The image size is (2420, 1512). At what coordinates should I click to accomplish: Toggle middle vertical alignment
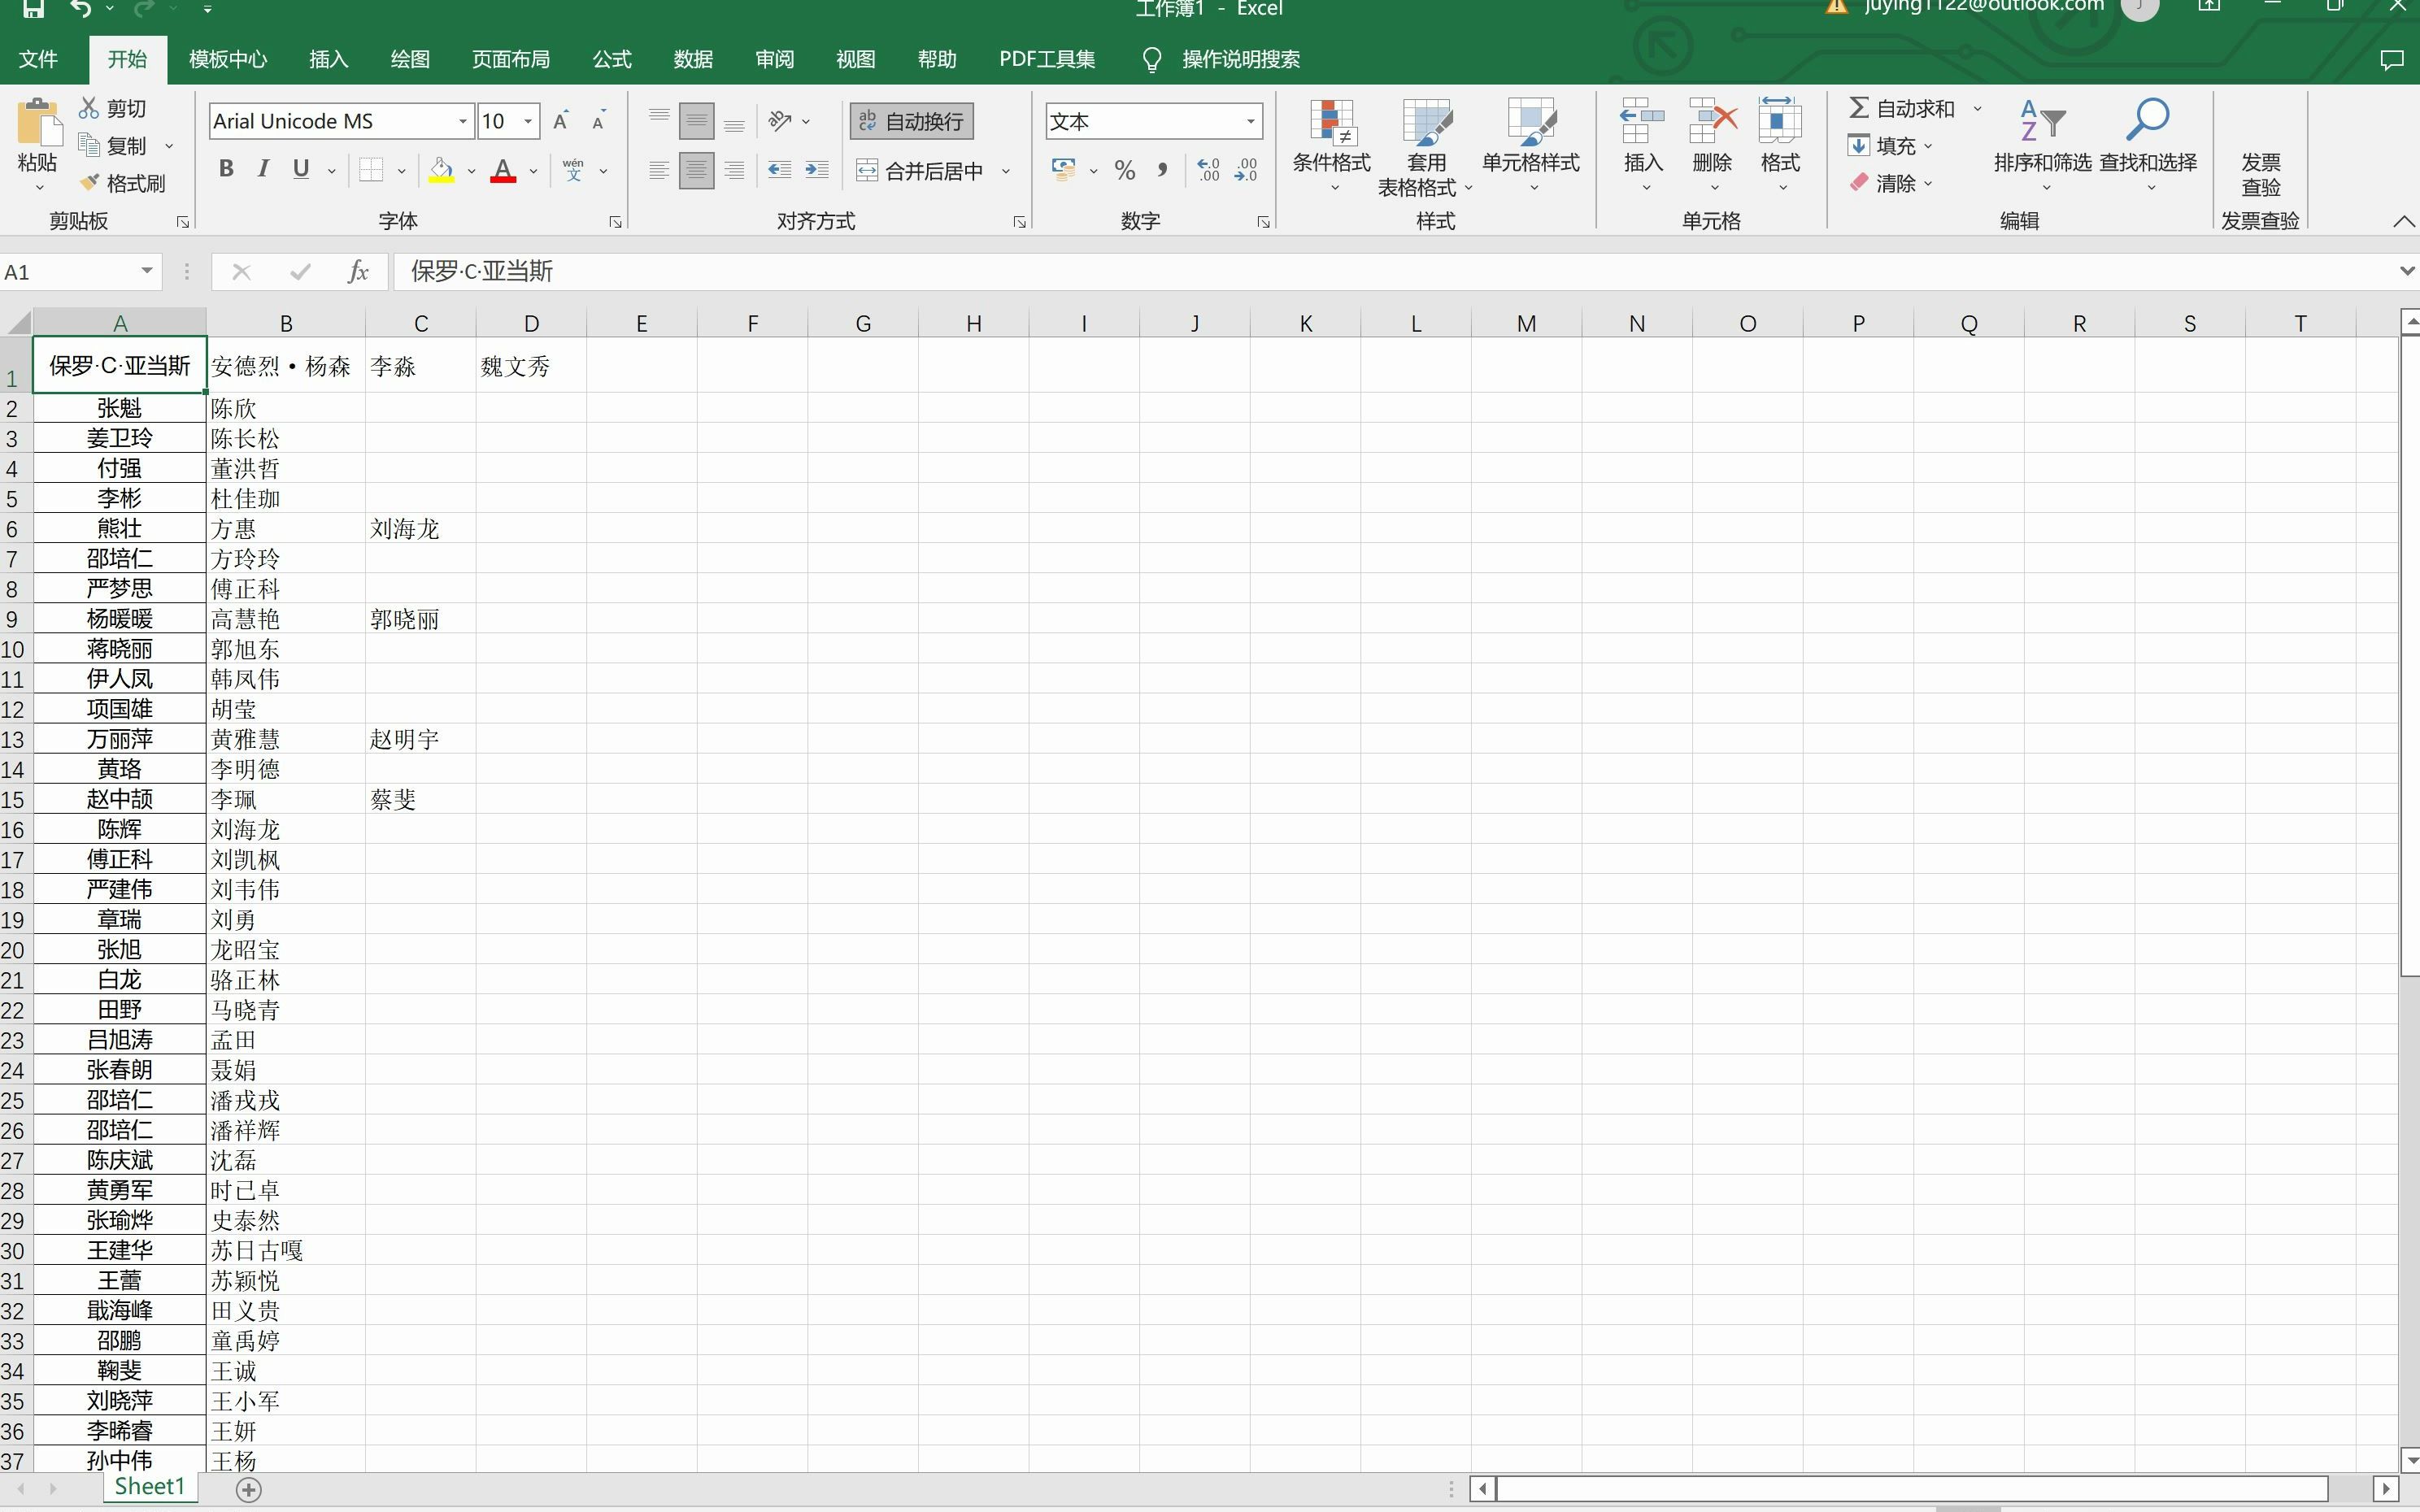(697, 121)
